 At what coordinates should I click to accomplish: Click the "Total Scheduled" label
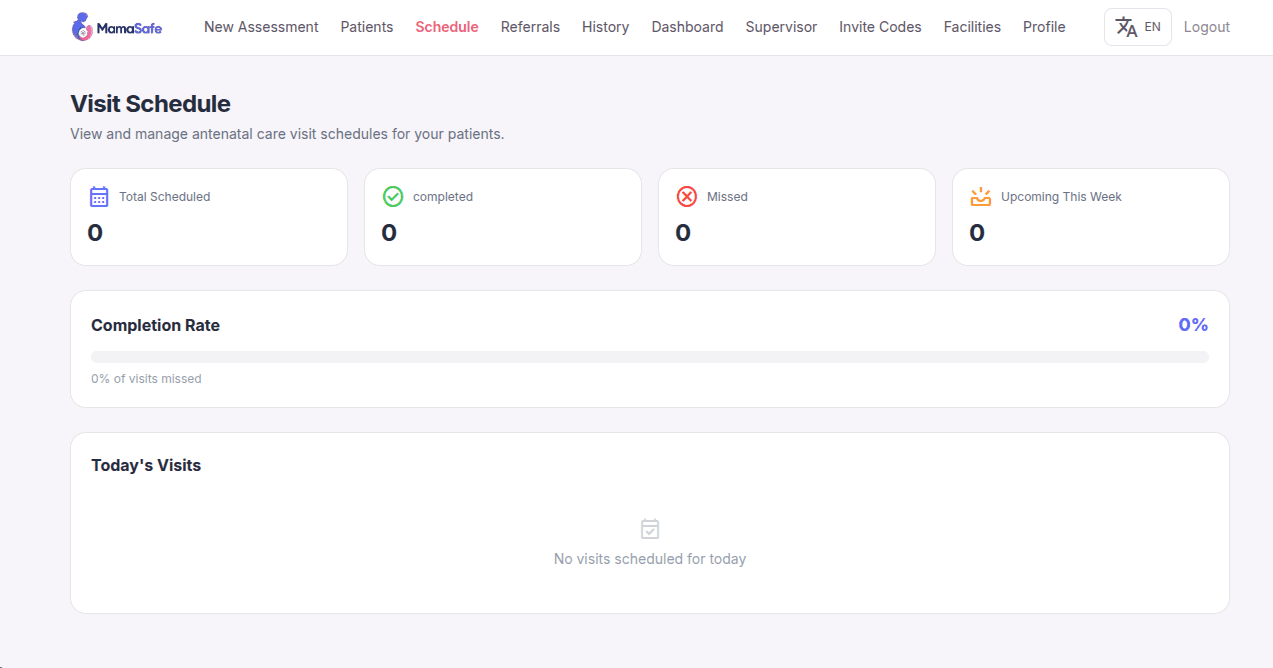click(165, 197)
